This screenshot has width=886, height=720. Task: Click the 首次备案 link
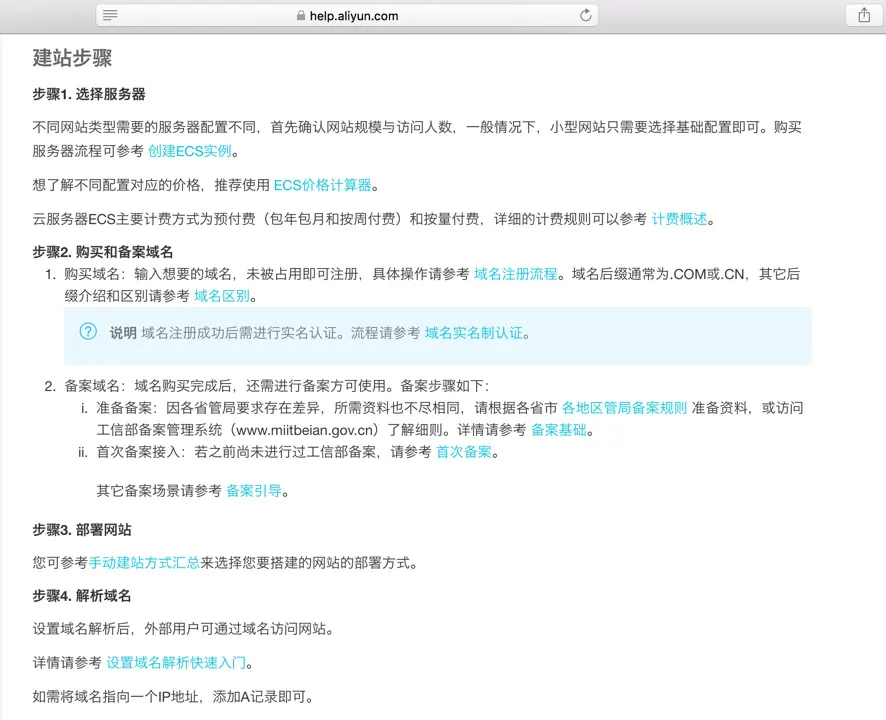(464, 452)
